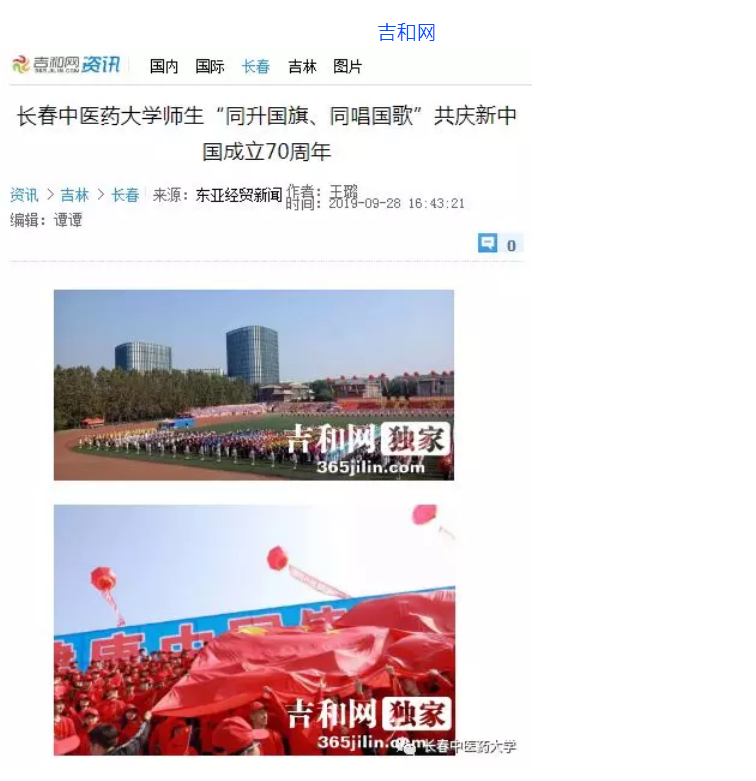Click the second breadcrumb chevron arrow

tap(100, 195)
